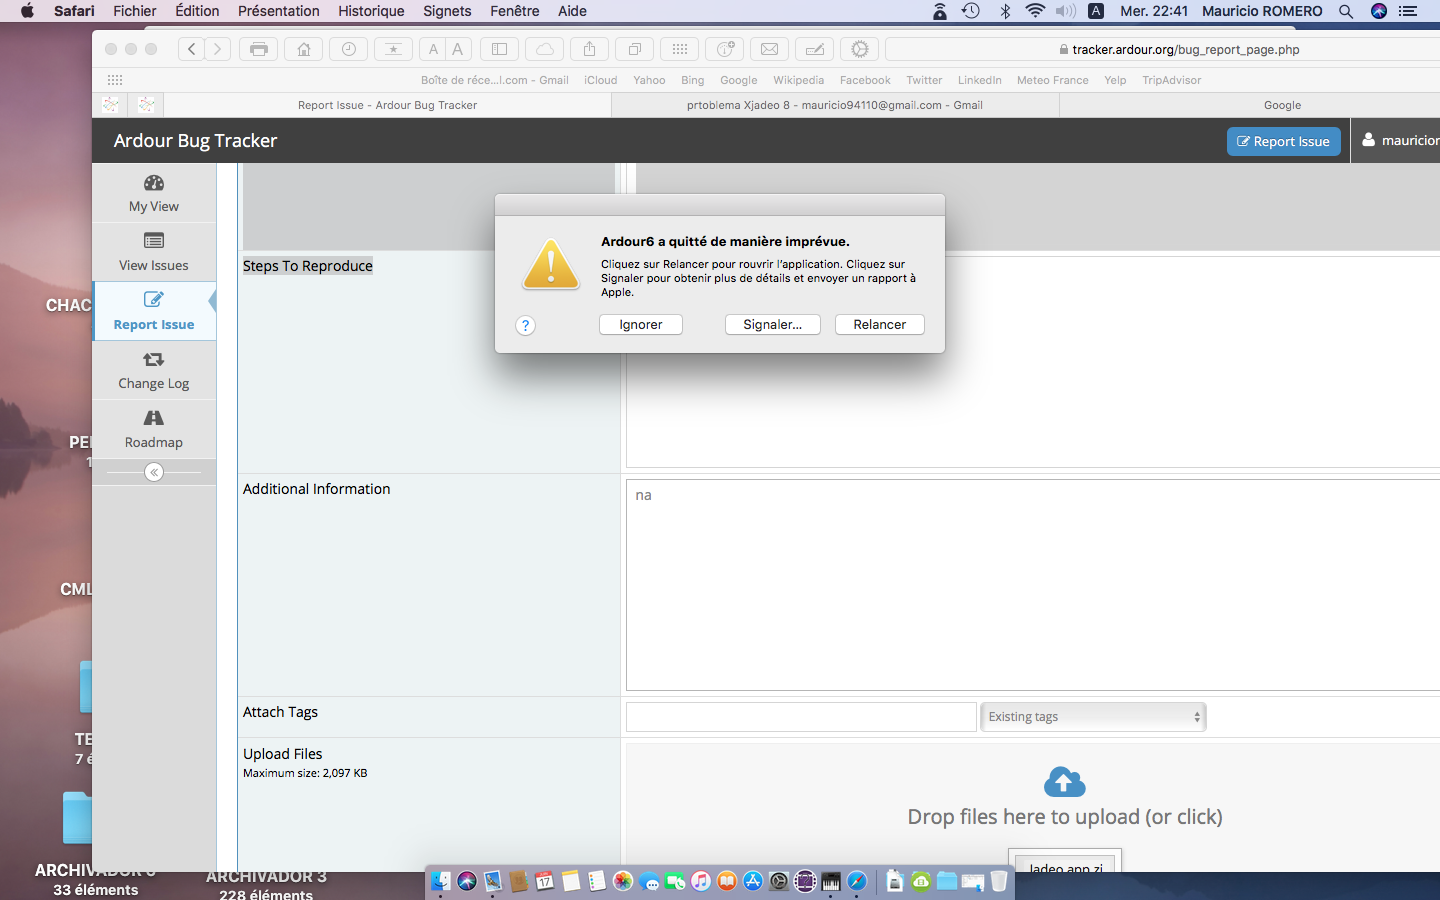This screenshot has width=1440, height=900.
Task: Toggle Safari sidebar display button
Action: (499, 49)
